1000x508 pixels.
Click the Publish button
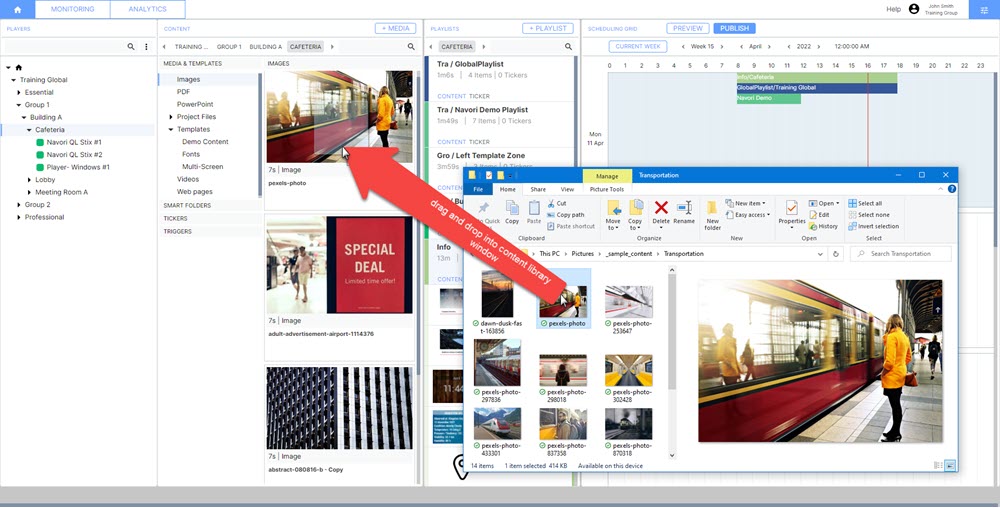(733, 29)
